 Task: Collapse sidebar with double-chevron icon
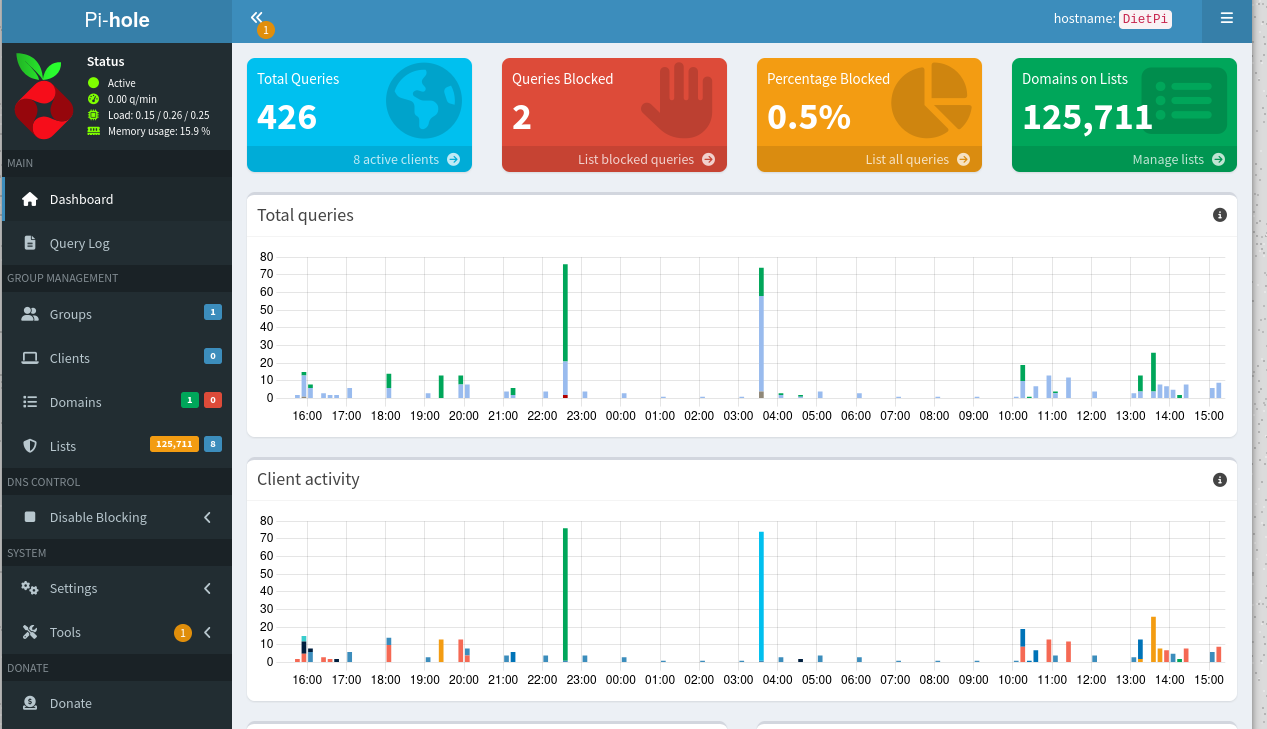(257, 17)
